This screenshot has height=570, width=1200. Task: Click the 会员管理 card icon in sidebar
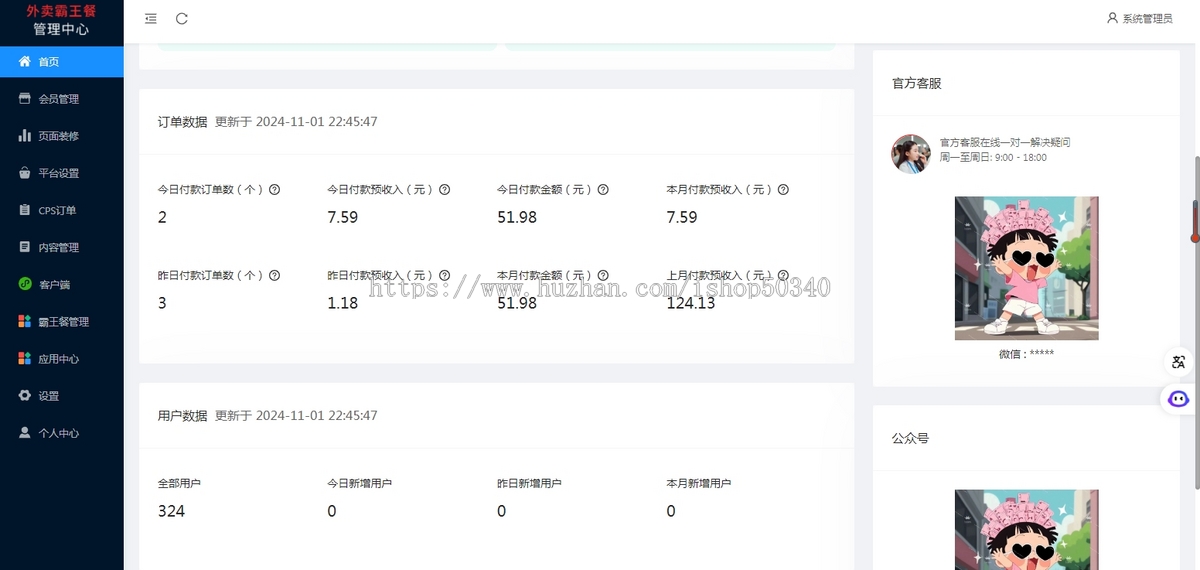click(25, 99)
